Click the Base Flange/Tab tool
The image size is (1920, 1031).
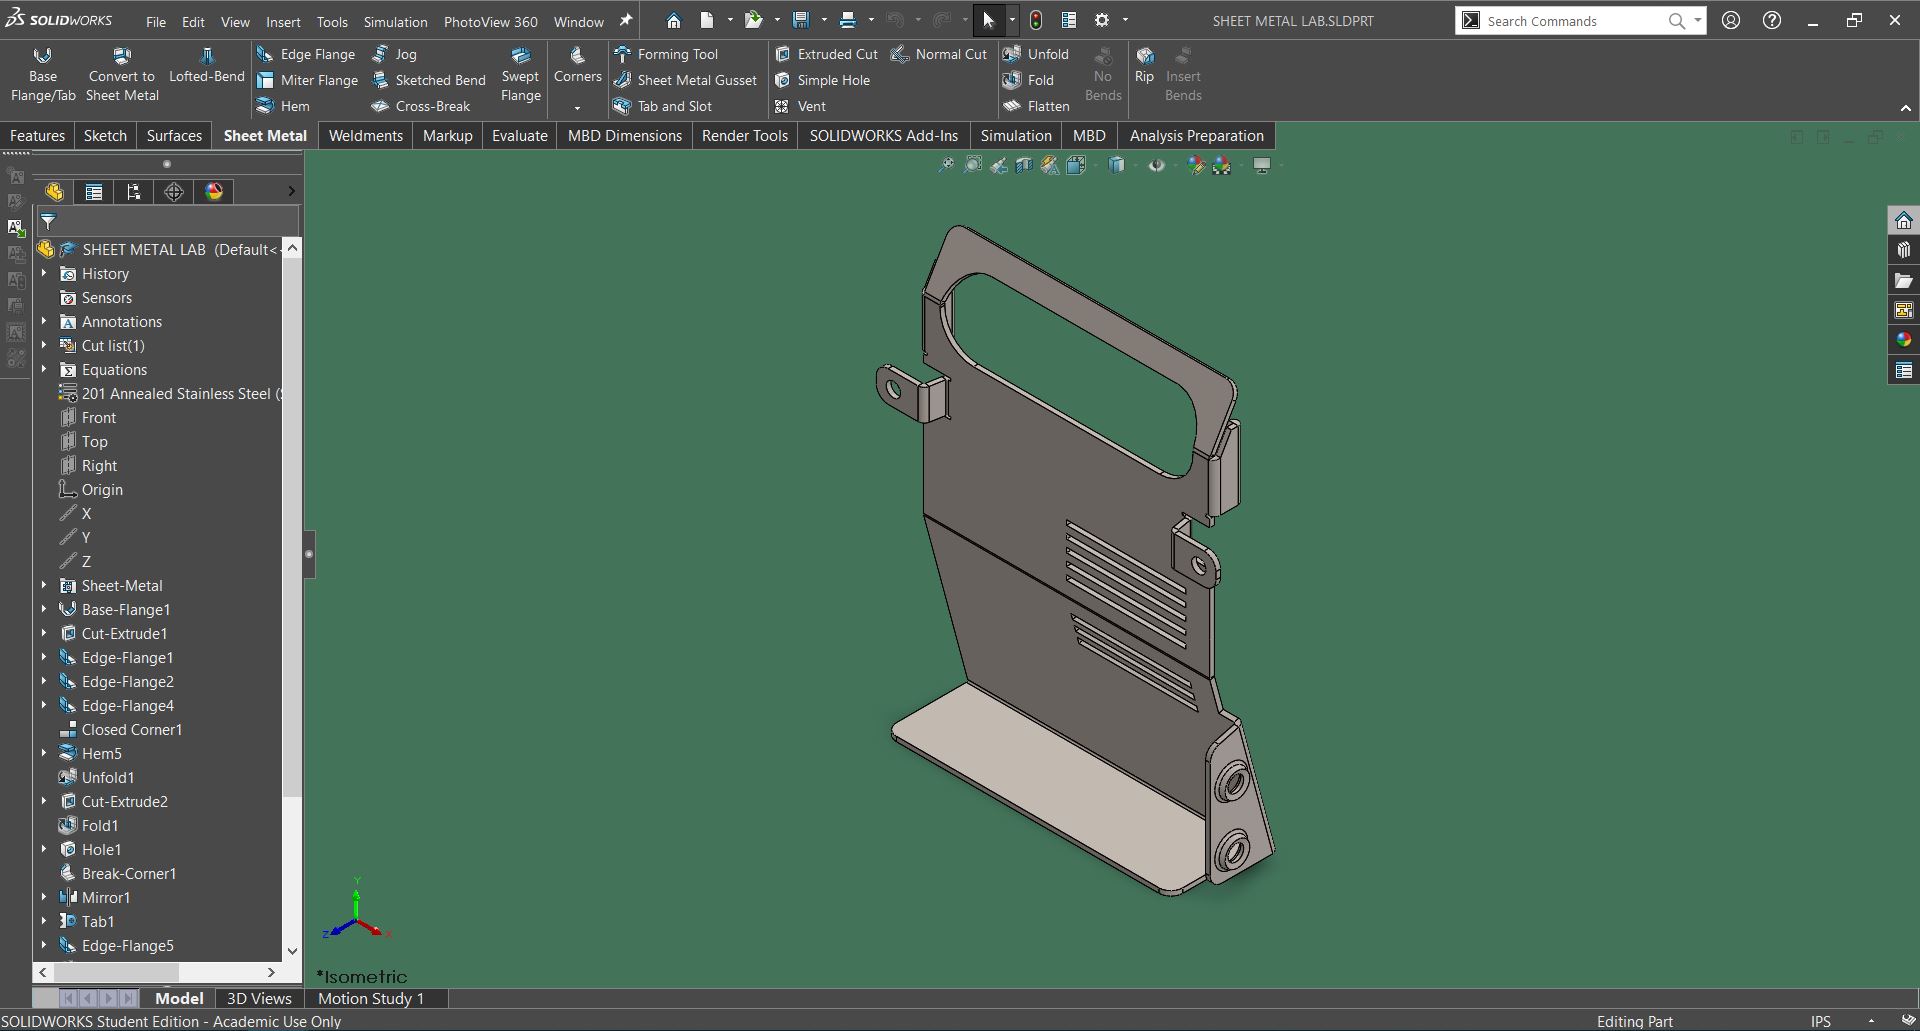(x=43, y=75)
